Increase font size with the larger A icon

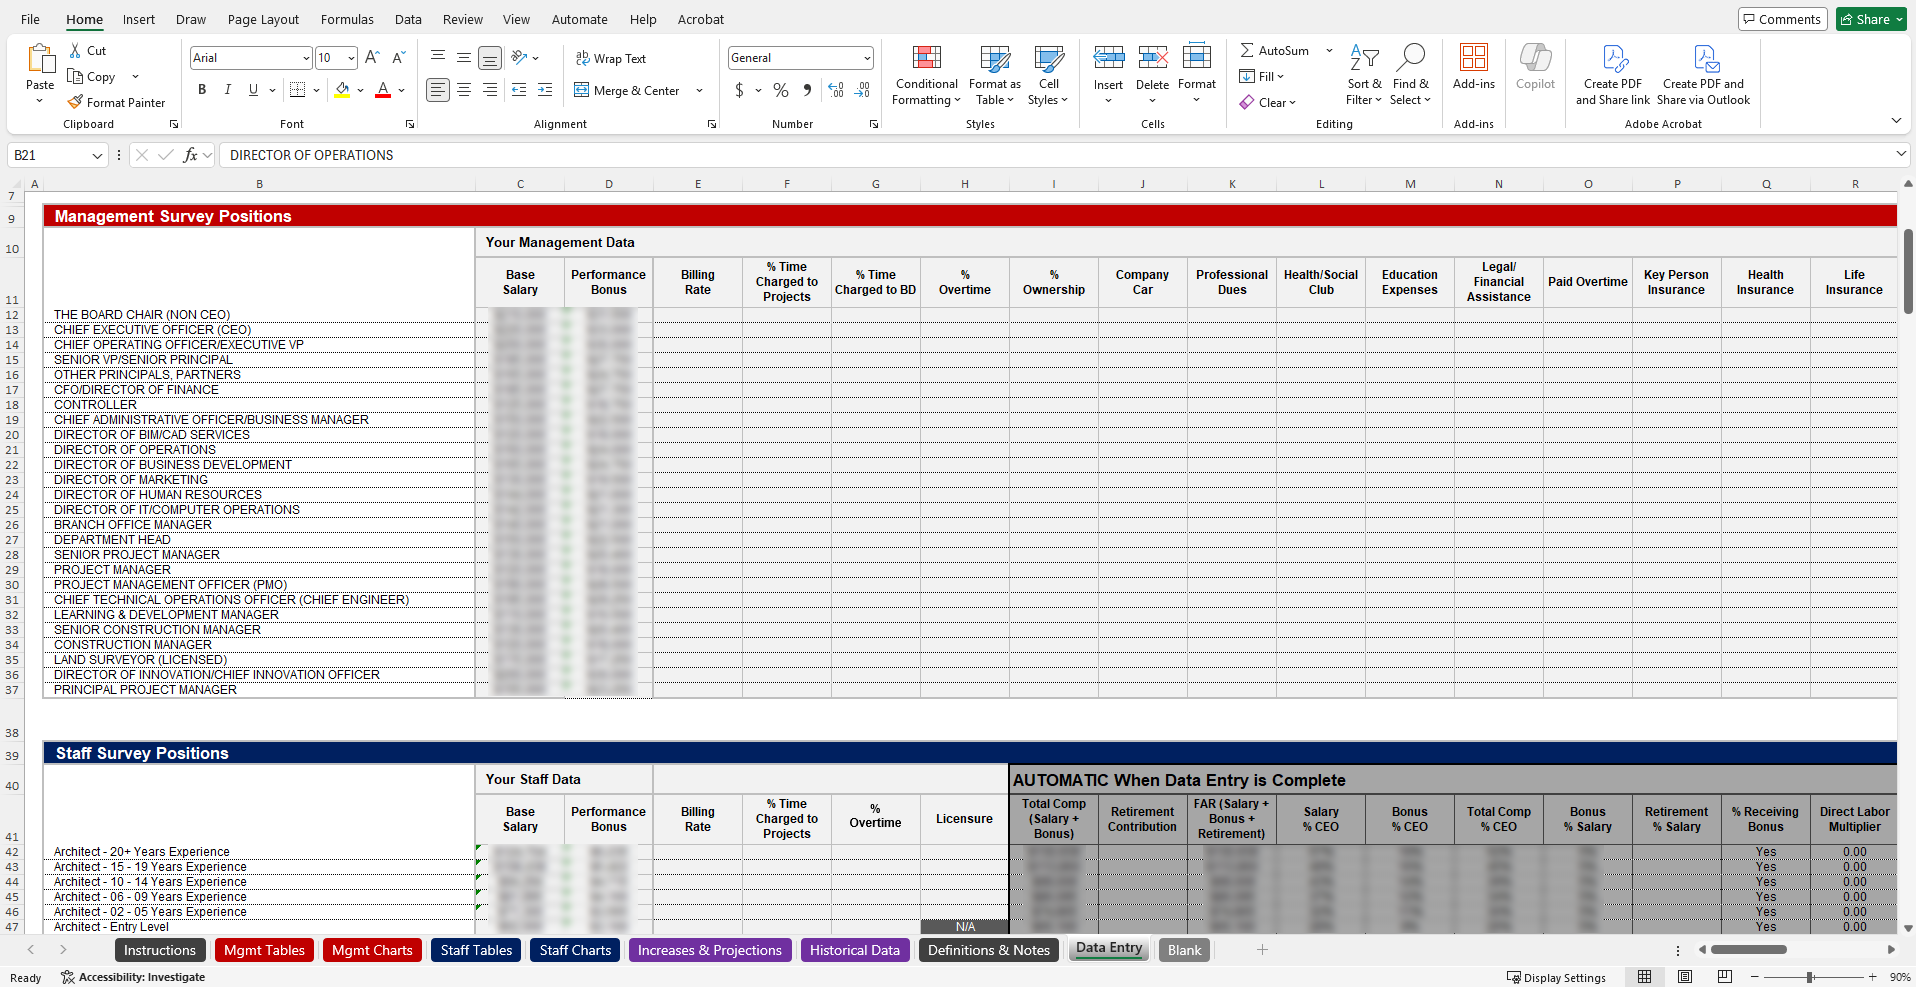372,58
